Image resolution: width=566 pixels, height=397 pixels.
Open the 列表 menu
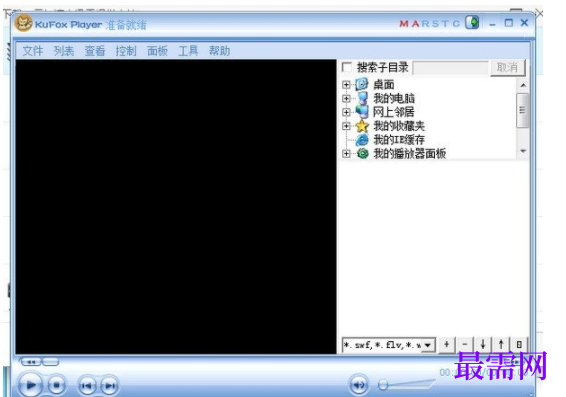64,51
